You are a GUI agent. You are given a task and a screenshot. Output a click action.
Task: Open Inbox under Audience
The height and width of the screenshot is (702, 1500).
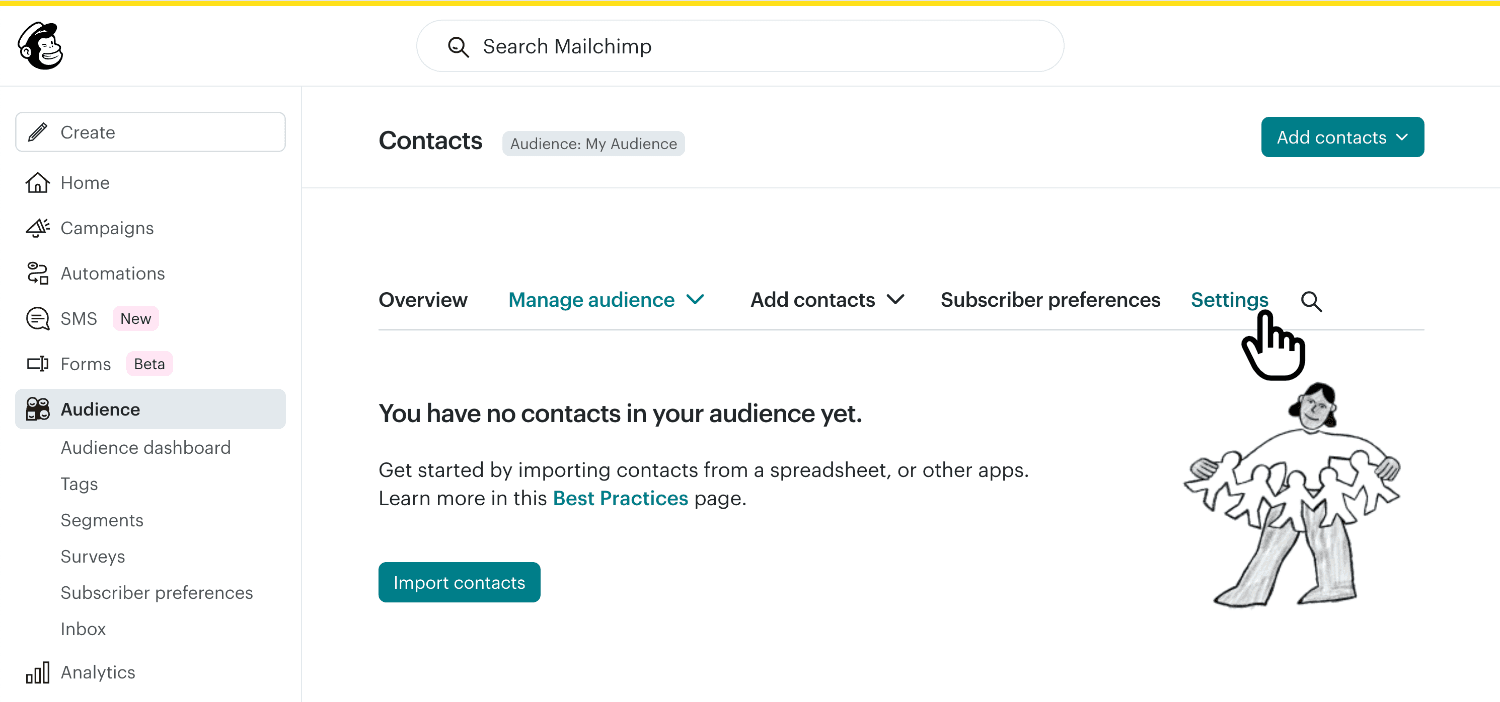click(x=83, y=629)
